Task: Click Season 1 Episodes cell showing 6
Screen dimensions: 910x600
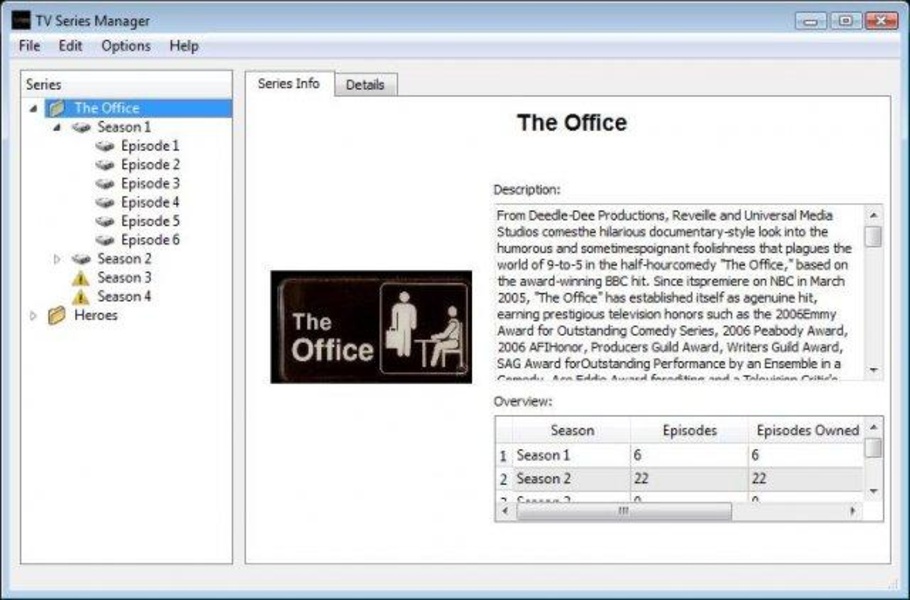Action: (689, 456)
